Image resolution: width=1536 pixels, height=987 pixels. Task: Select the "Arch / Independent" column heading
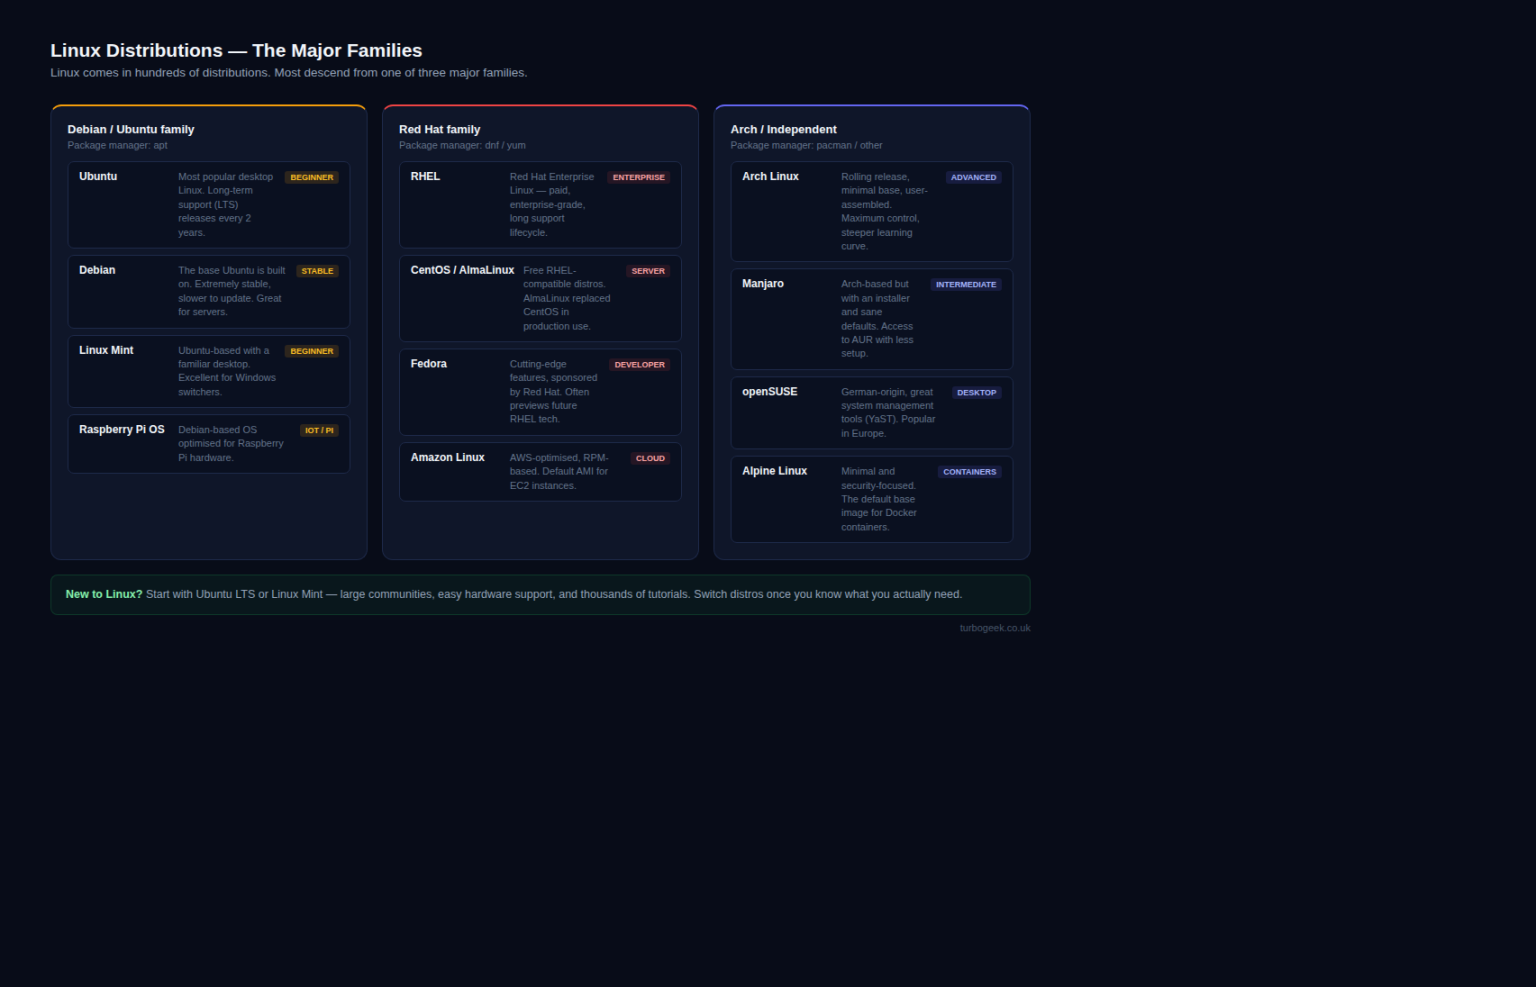[784, 129]
